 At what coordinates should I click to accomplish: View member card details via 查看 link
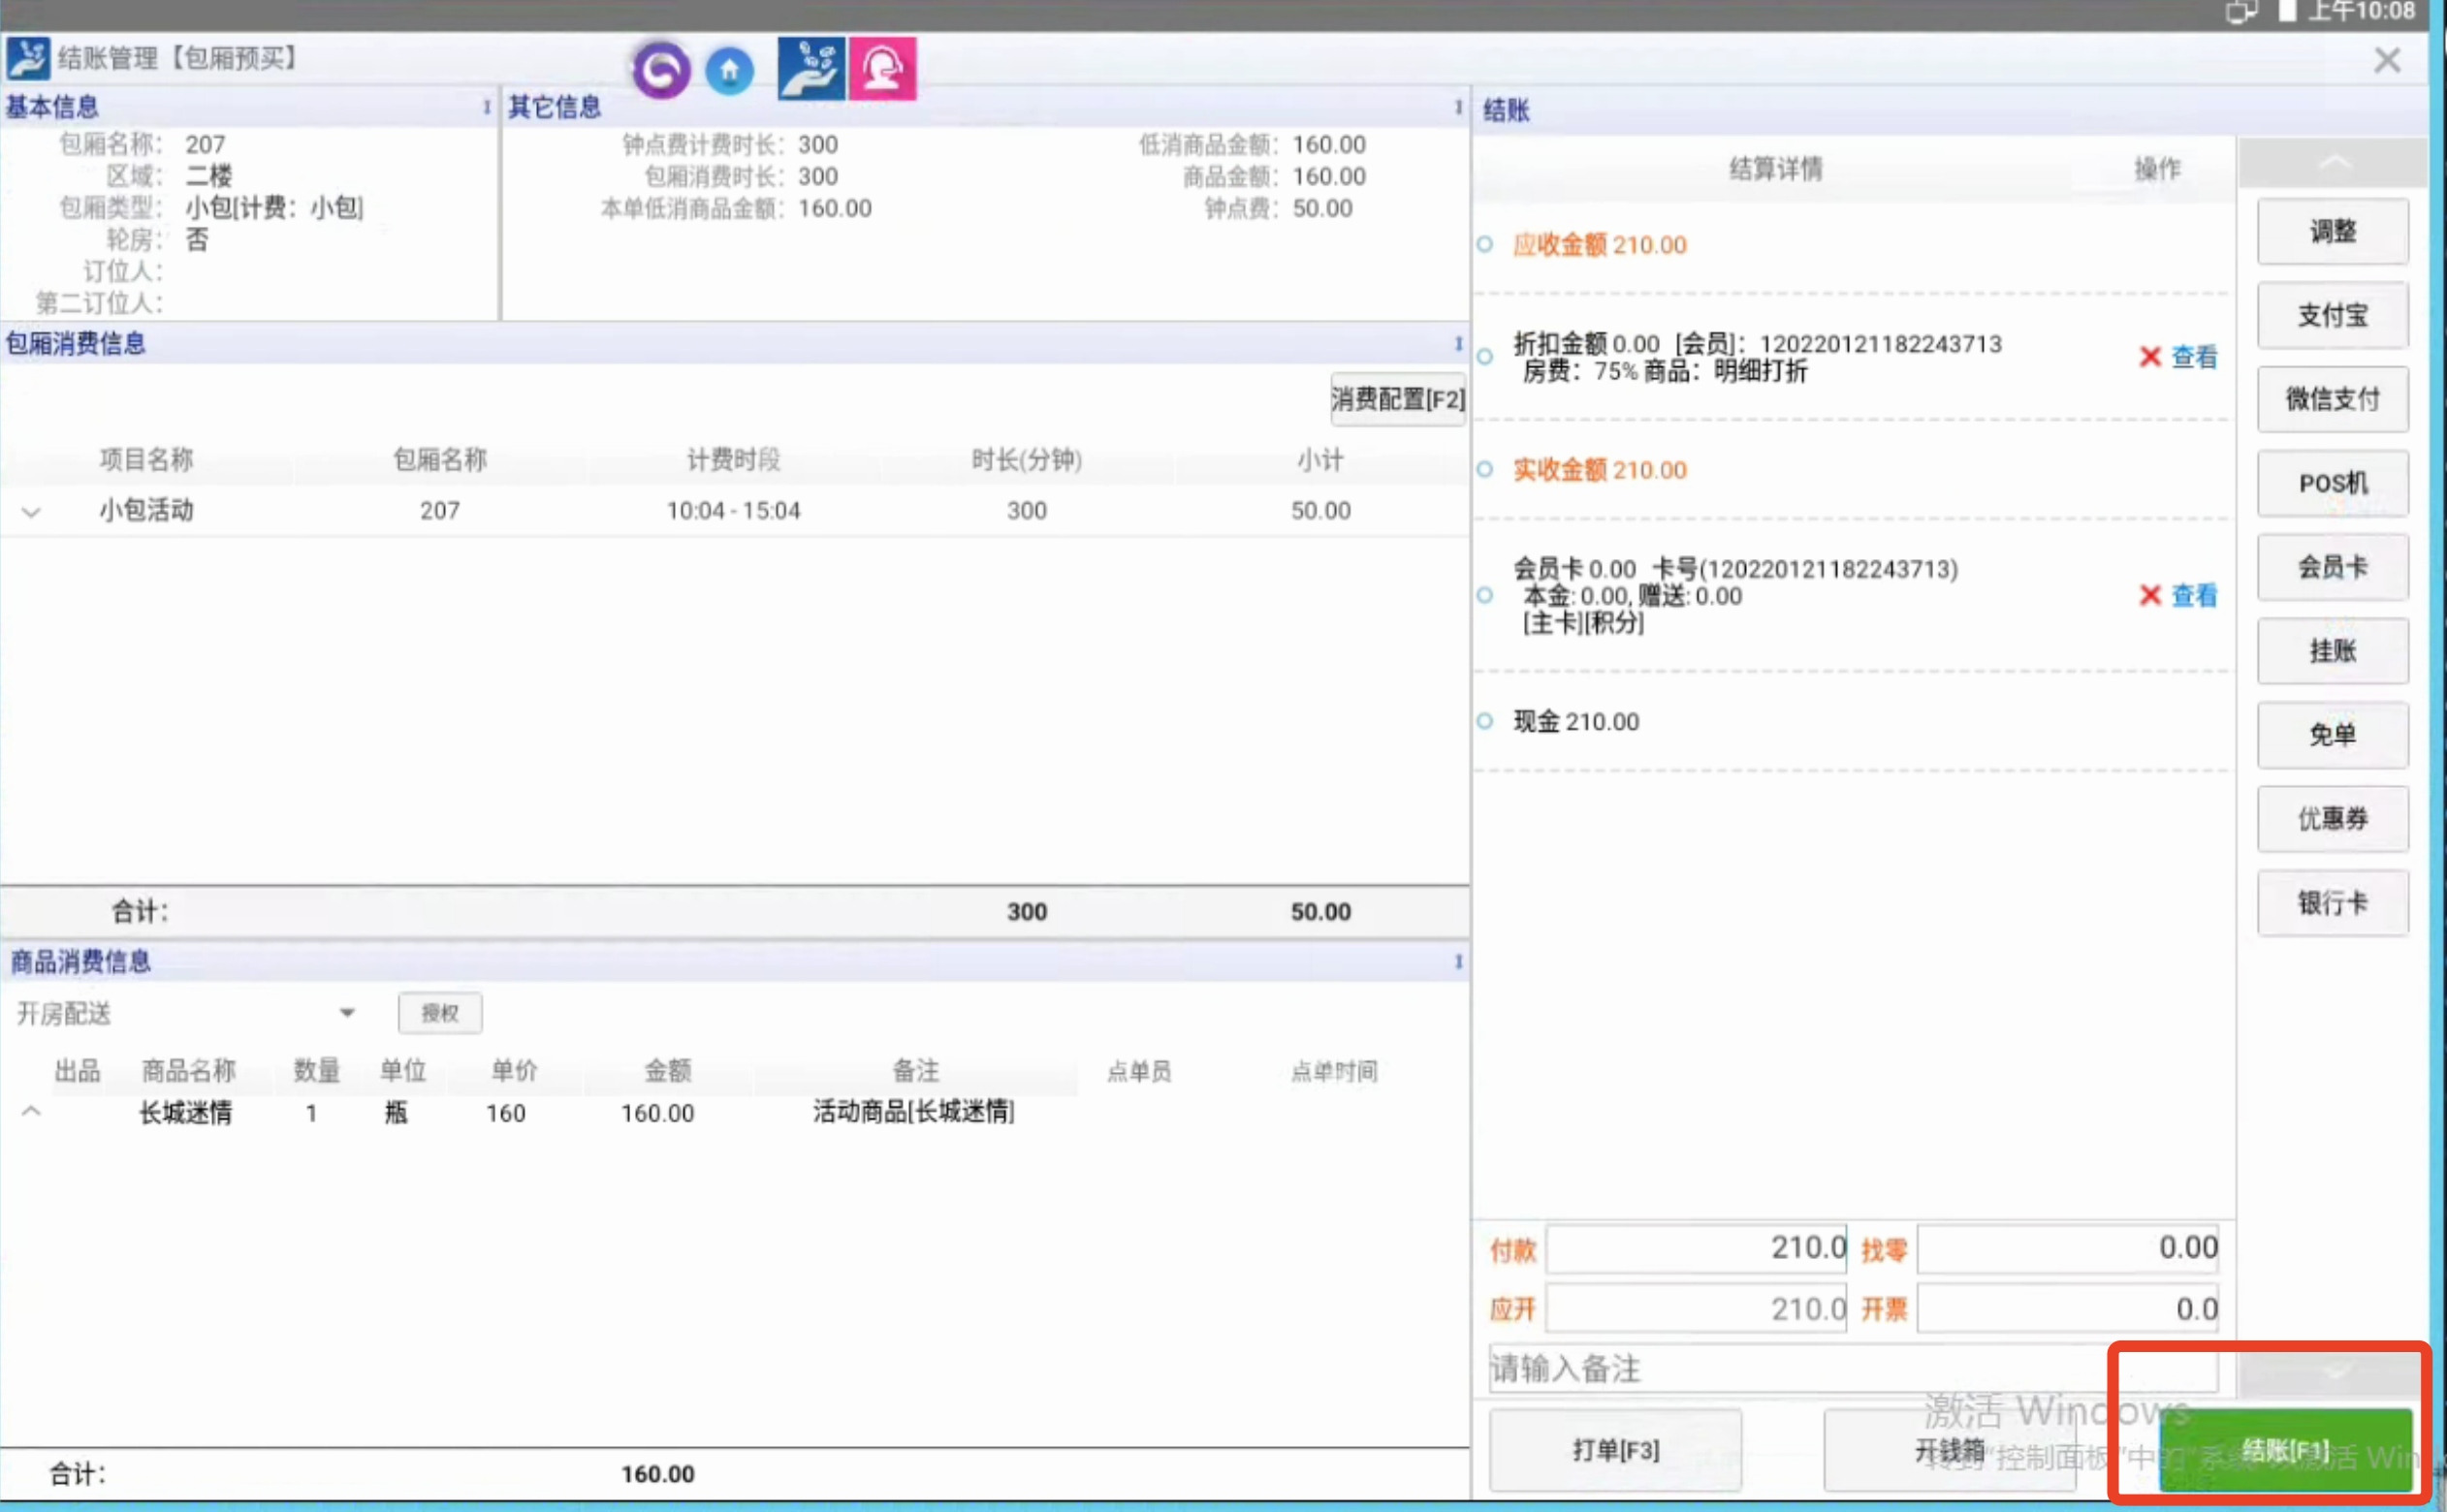(2194, 596)
